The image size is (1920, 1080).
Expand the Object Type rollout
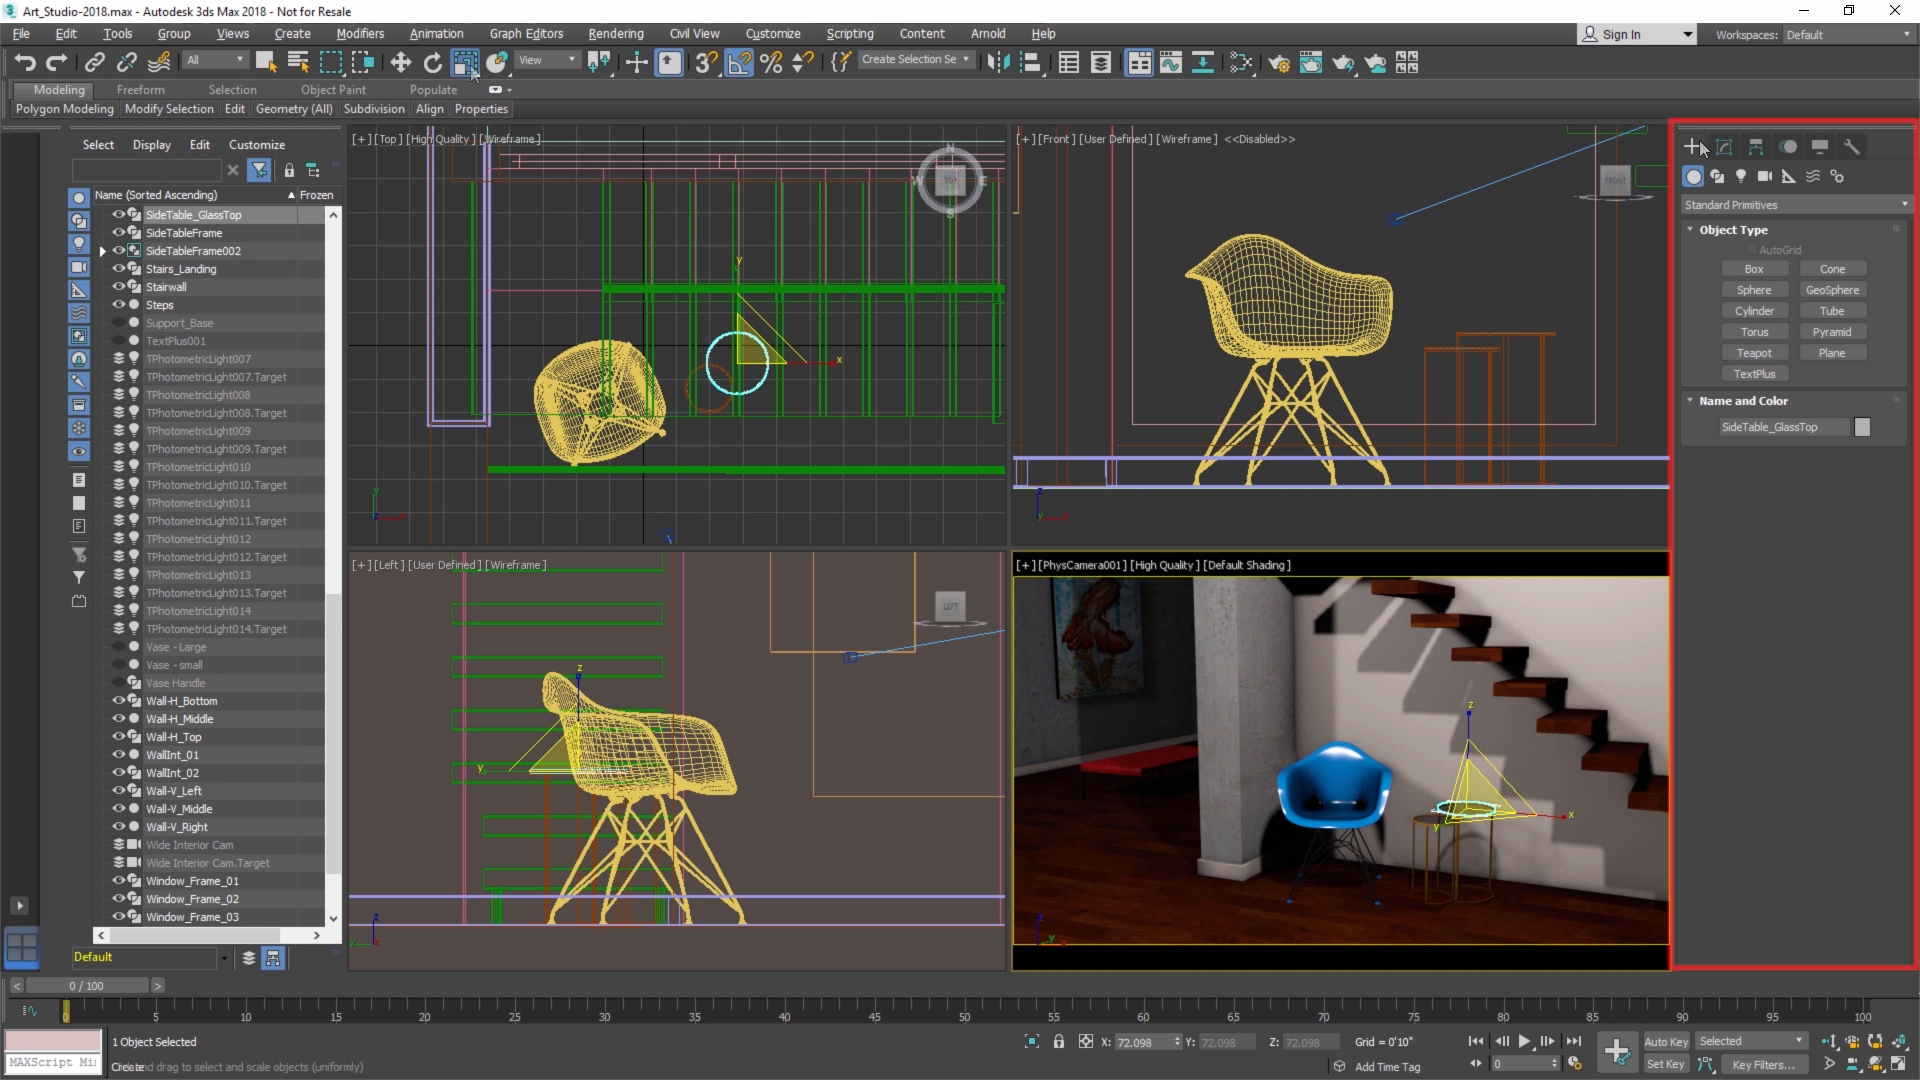[x=1731, y=228]
